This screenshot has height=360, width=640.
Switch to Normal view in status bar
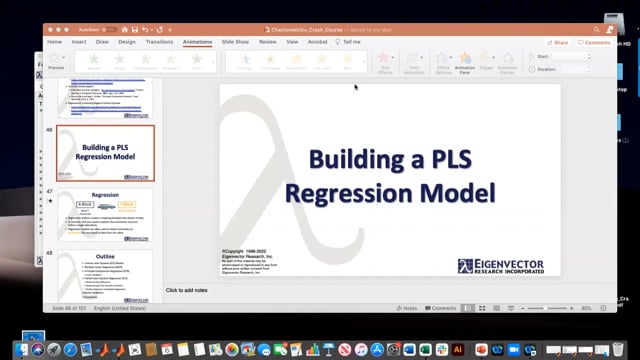(x=468, y=308)
